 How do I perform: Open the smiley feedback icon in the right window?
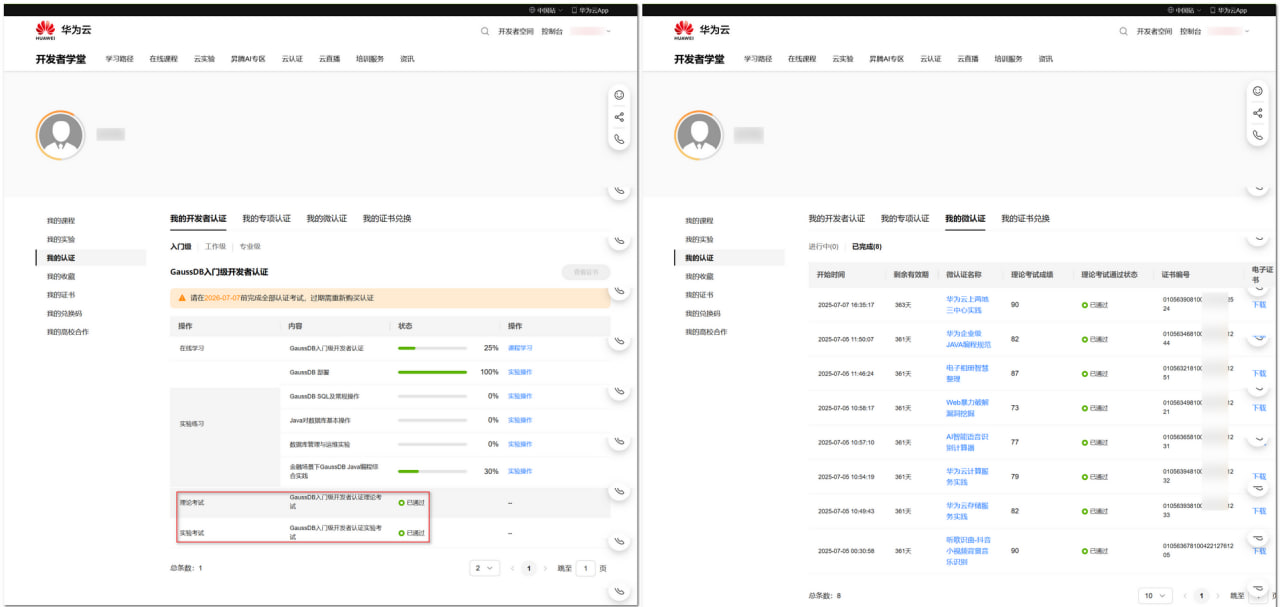coord(1257,91)
